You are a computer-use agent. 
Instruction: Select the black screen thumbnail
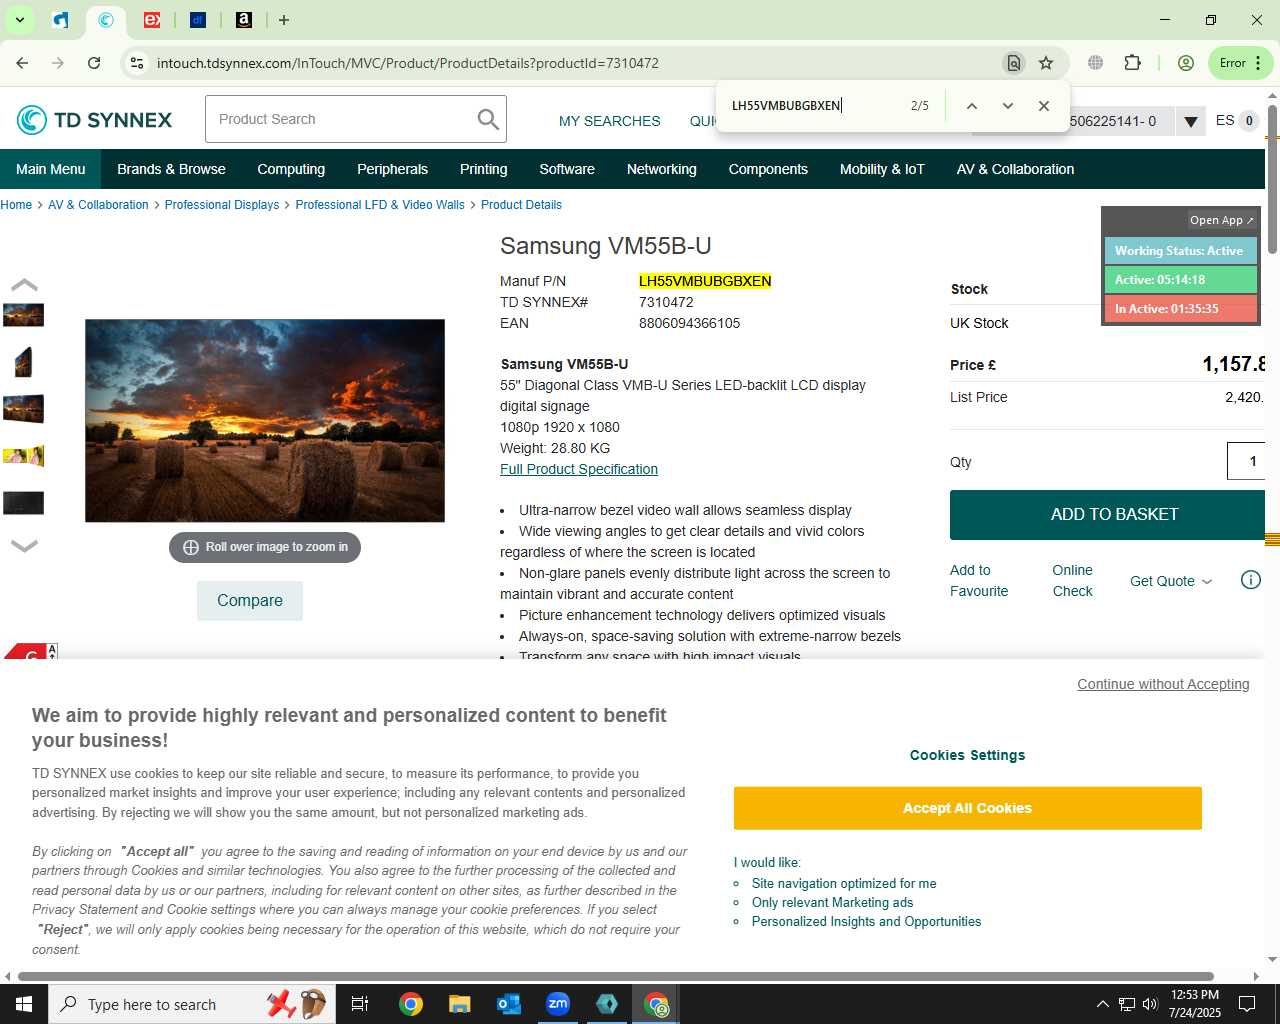pos(24,503)
